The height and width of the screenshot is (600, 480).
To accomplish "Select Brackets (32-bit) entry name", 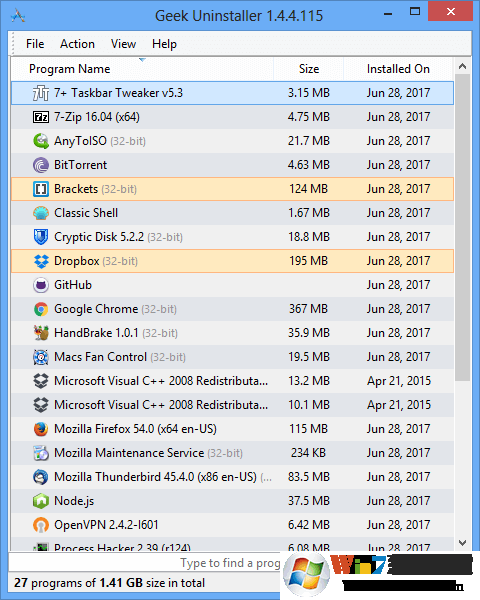I will tap(95, 189).
